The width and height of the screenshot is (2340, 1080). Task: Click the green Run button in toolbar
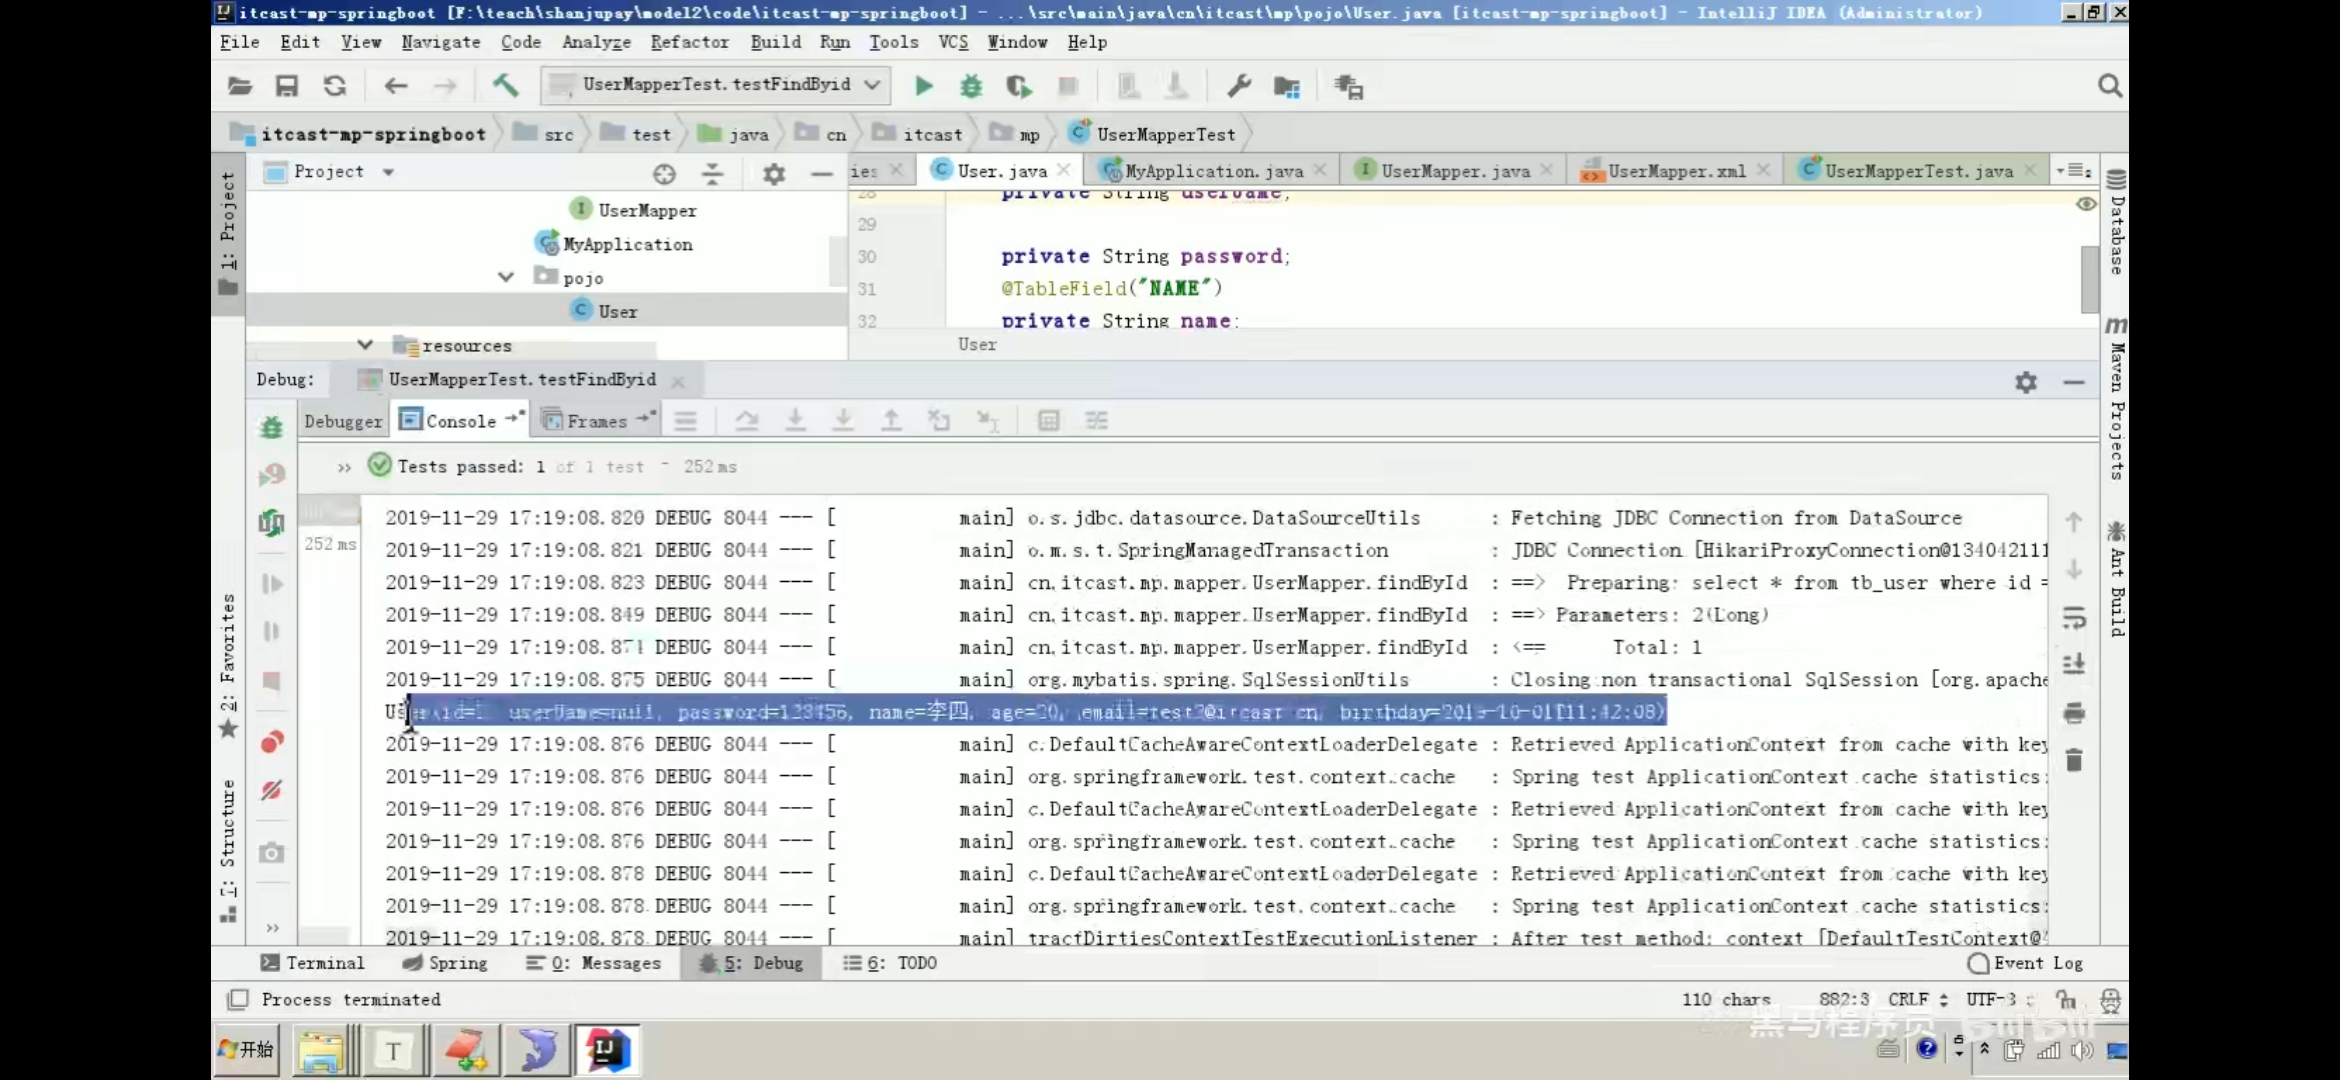(923, 86)
